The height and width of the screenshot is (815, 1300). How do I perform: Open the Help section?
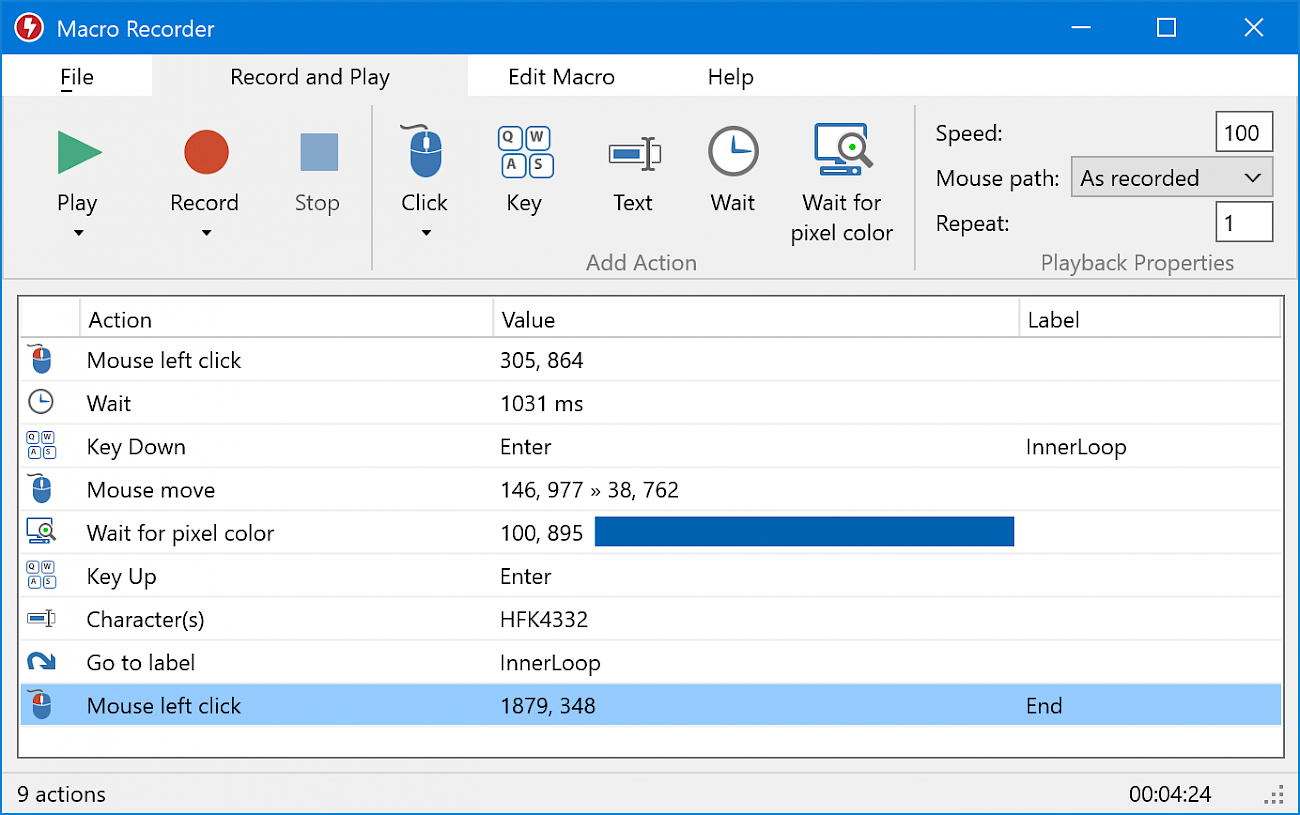(x=730, y=76)
